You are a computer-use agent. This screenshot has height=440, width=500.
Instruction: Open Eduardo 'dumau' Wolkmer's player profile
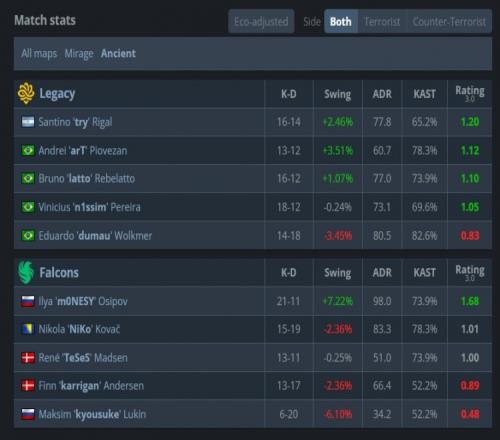pyautogui.click(x=95, y=236)
